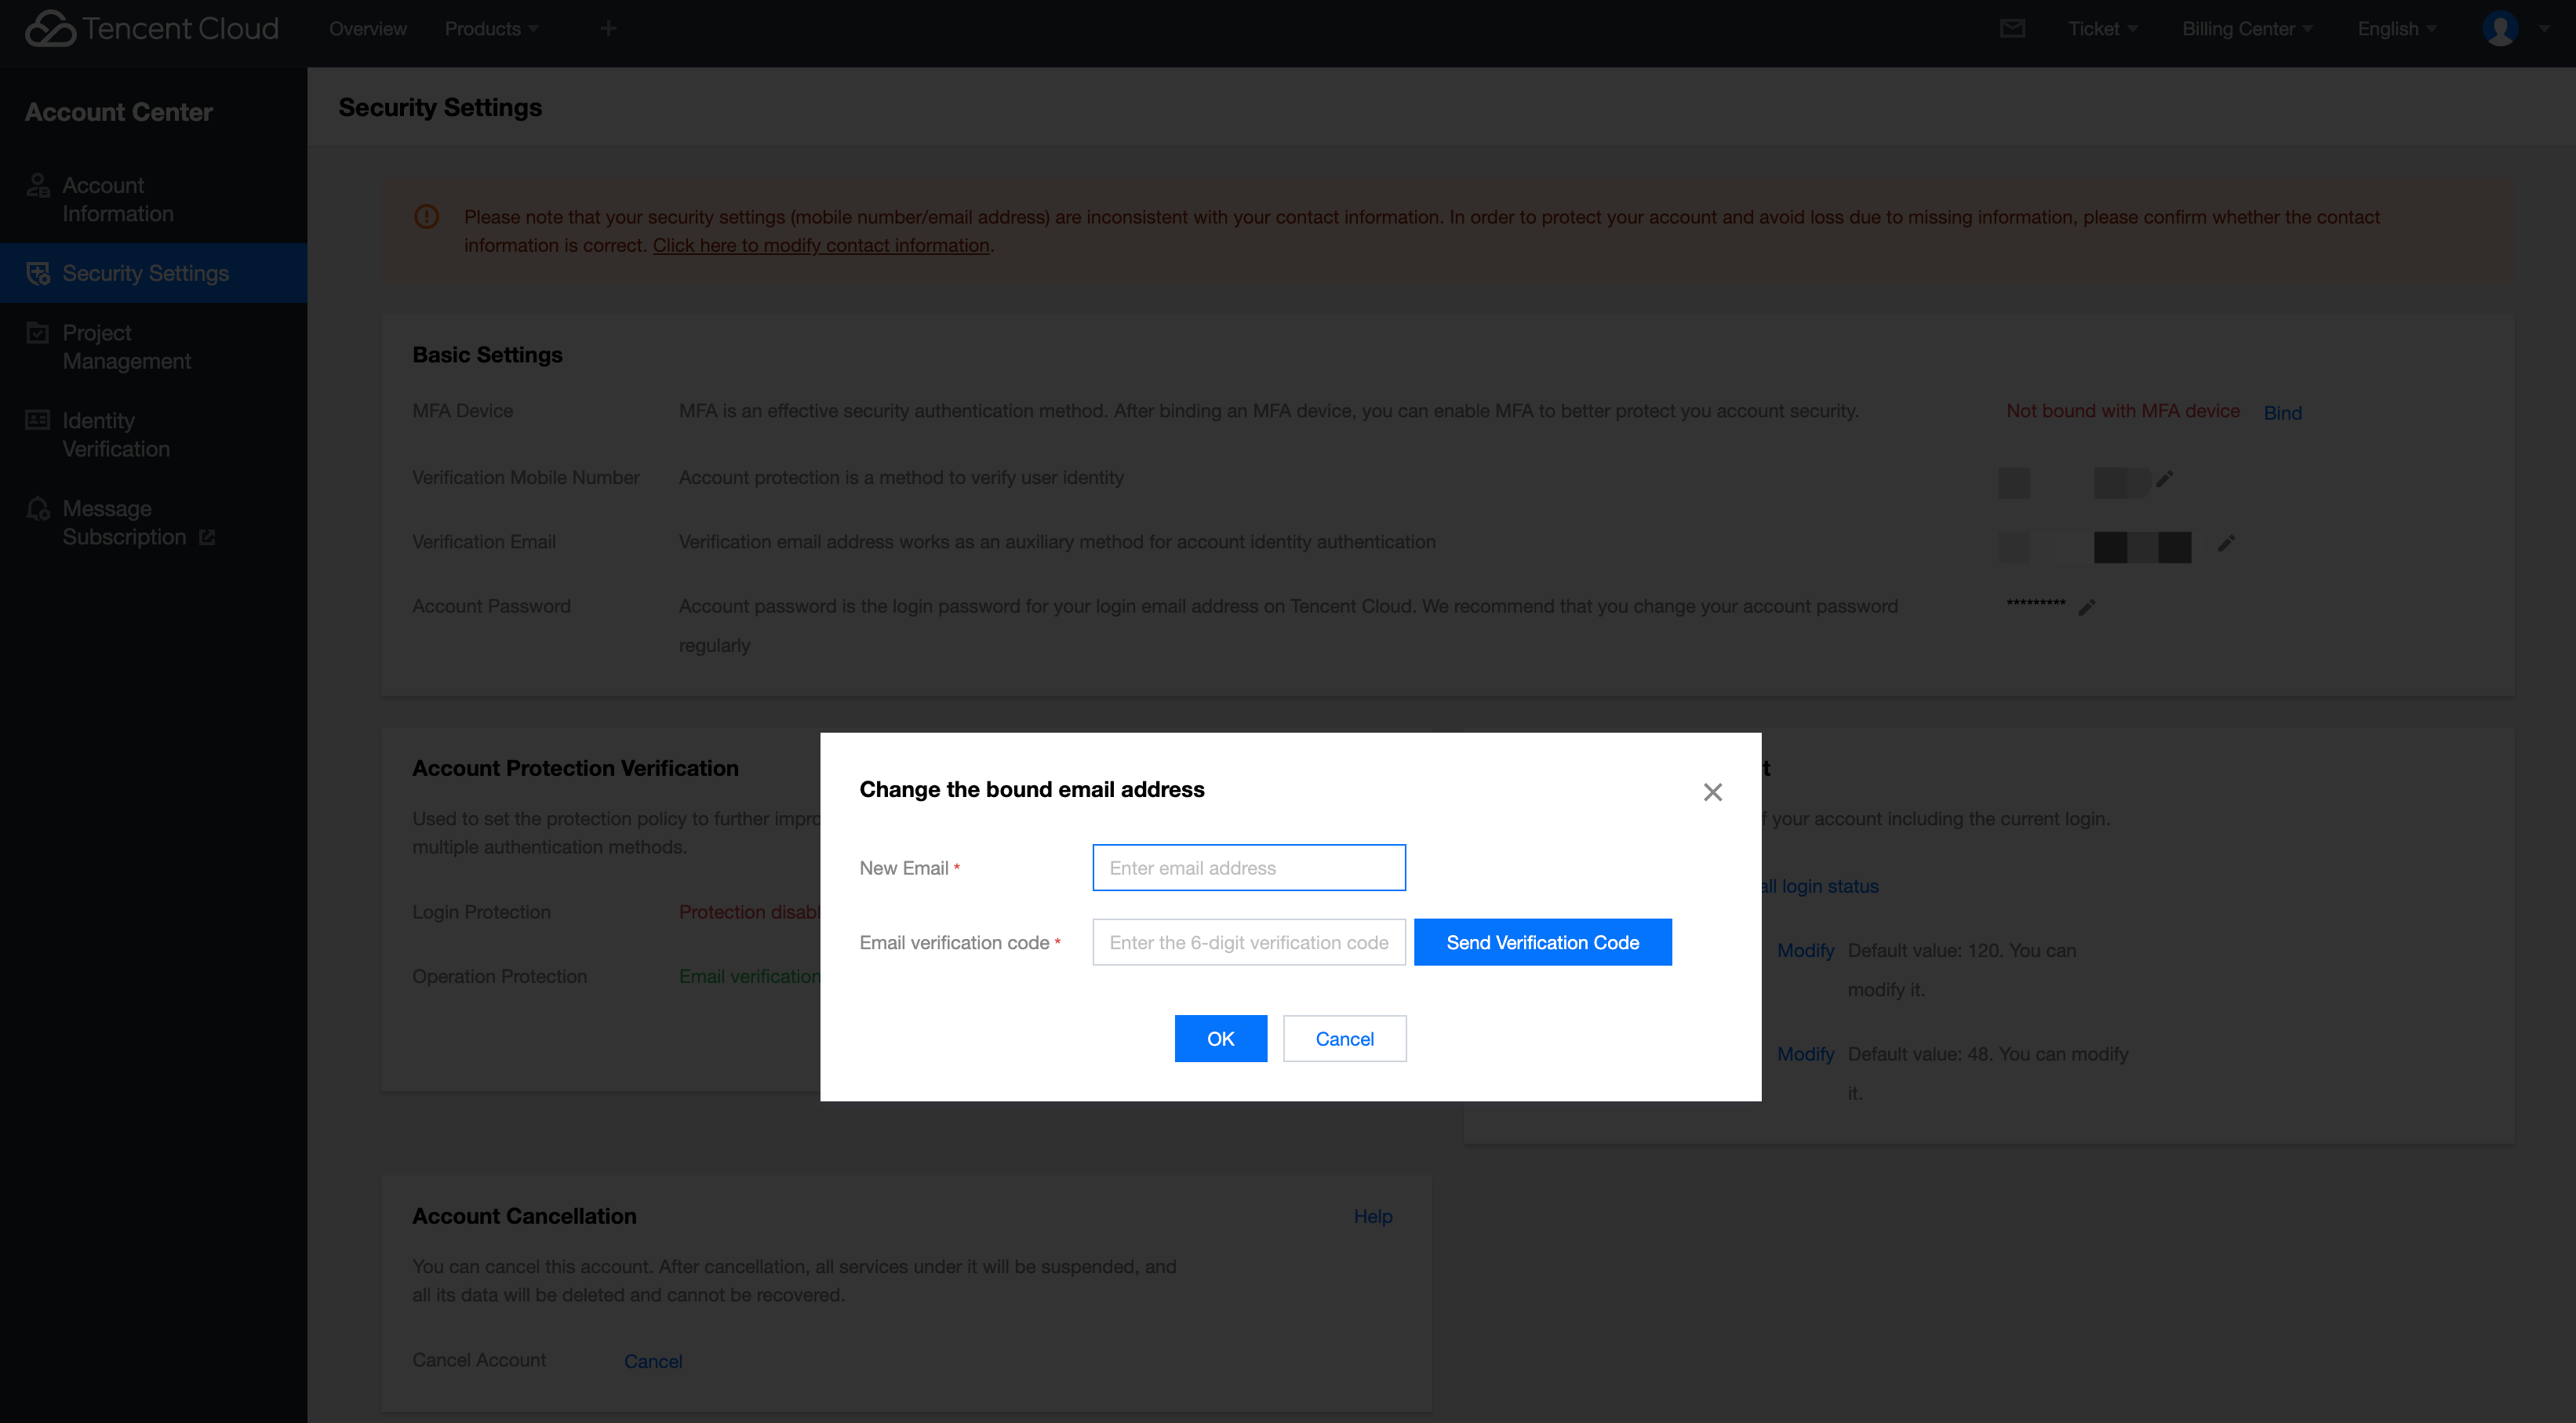Viewport: 2576px width, 1423px height.
Task: Click the masked account password asterisks
Action: click(x=2035, y=603)
